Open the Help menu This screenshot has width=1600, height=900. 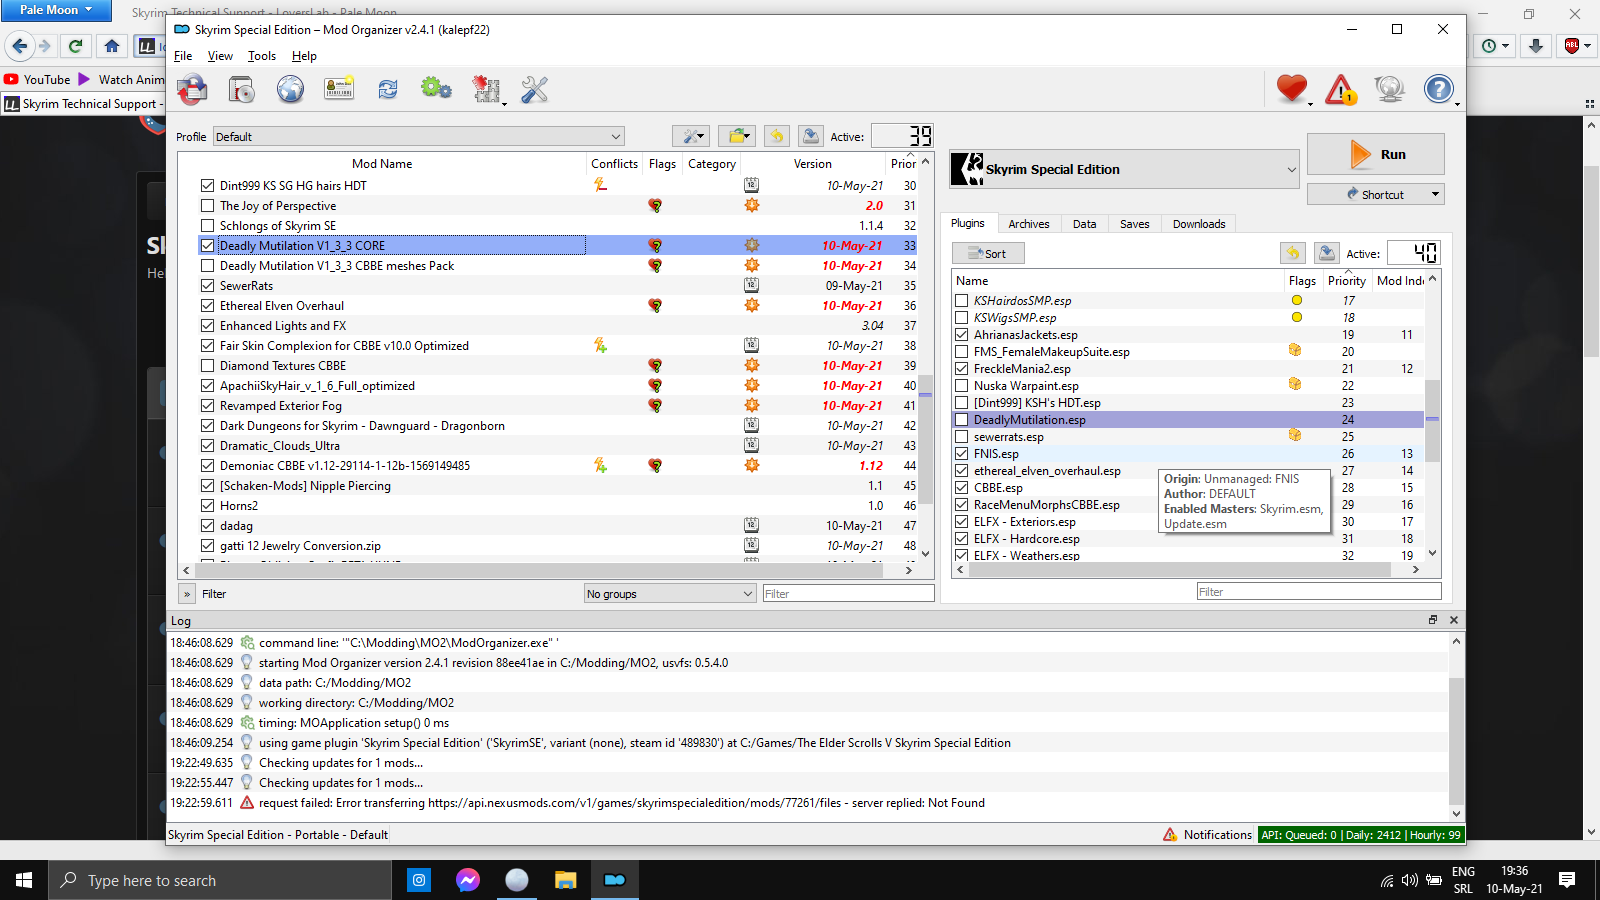[304, 56]
